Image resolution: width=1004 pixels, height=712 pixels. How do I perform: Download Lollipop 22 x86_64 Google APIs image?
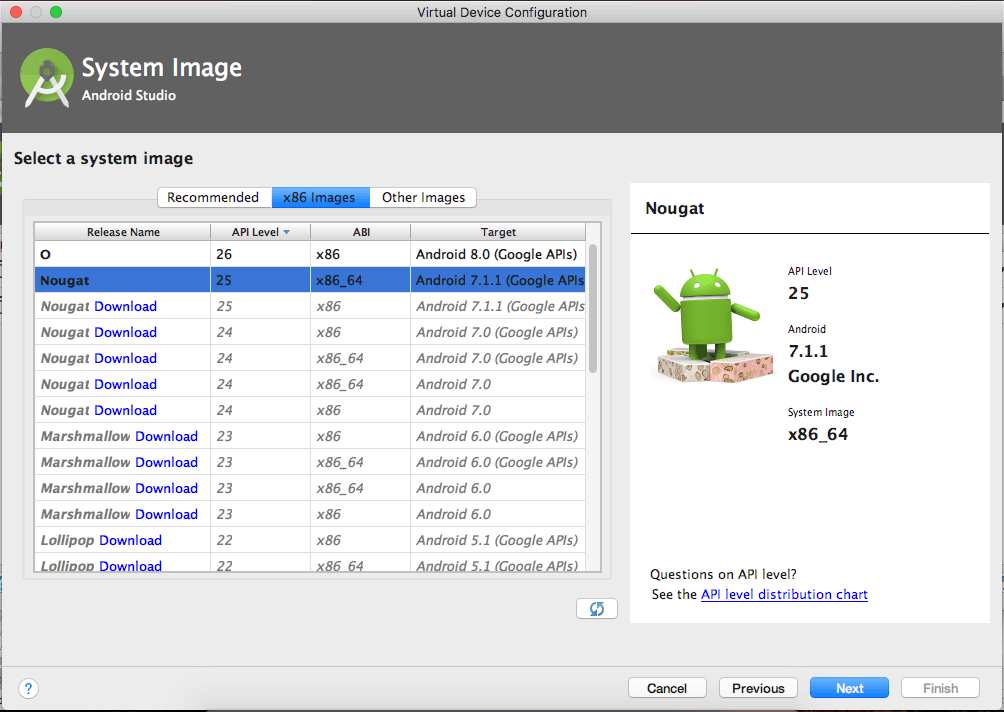(x=131, y=565)
